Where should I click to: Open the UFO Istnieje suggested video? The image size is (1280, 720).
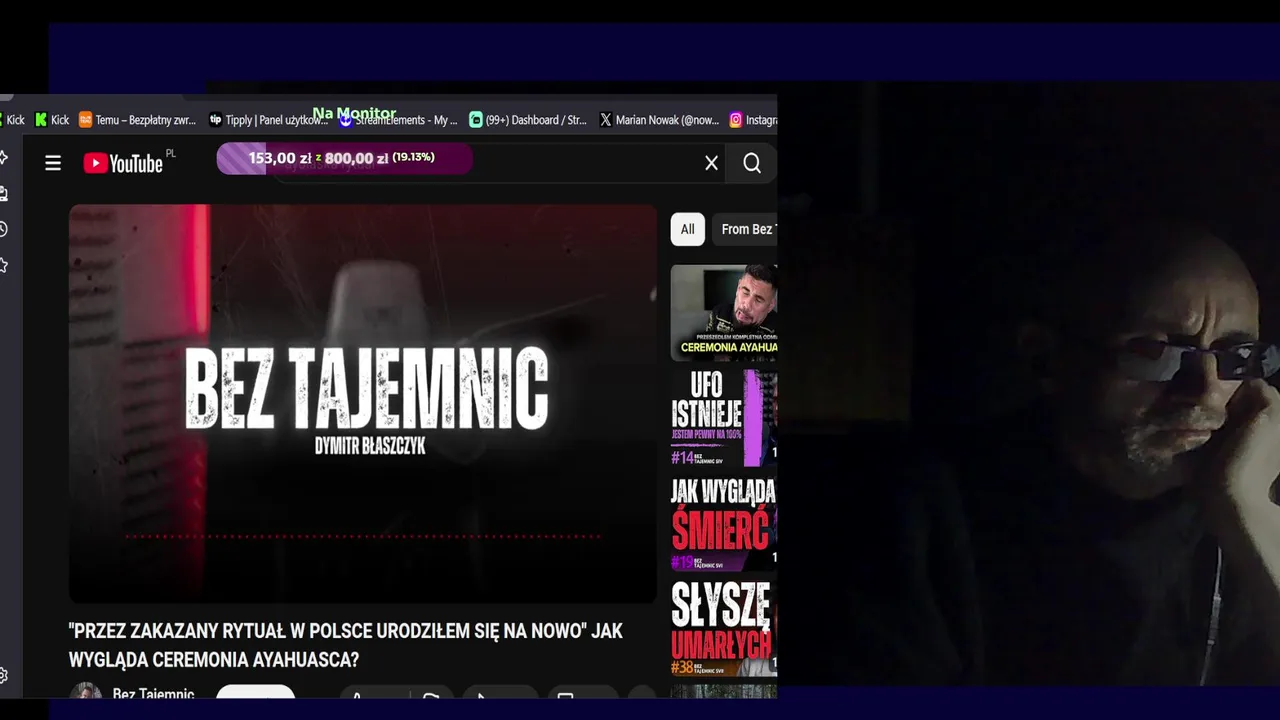tap(724, 418)
